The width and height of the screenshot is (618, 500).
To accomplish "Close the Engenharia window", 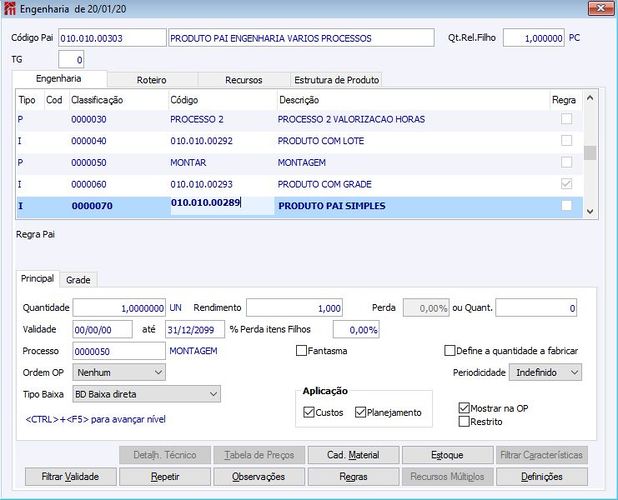I will pos(600,9).
